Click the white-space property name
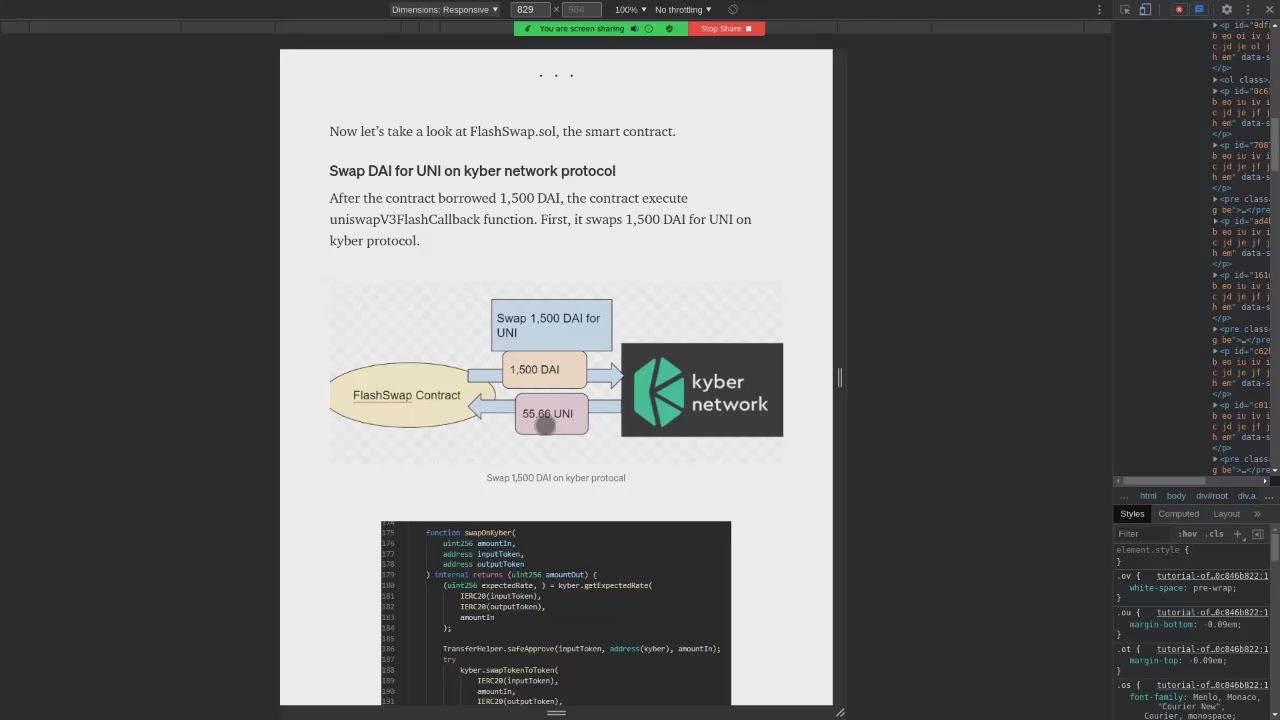 point(1157,588)
